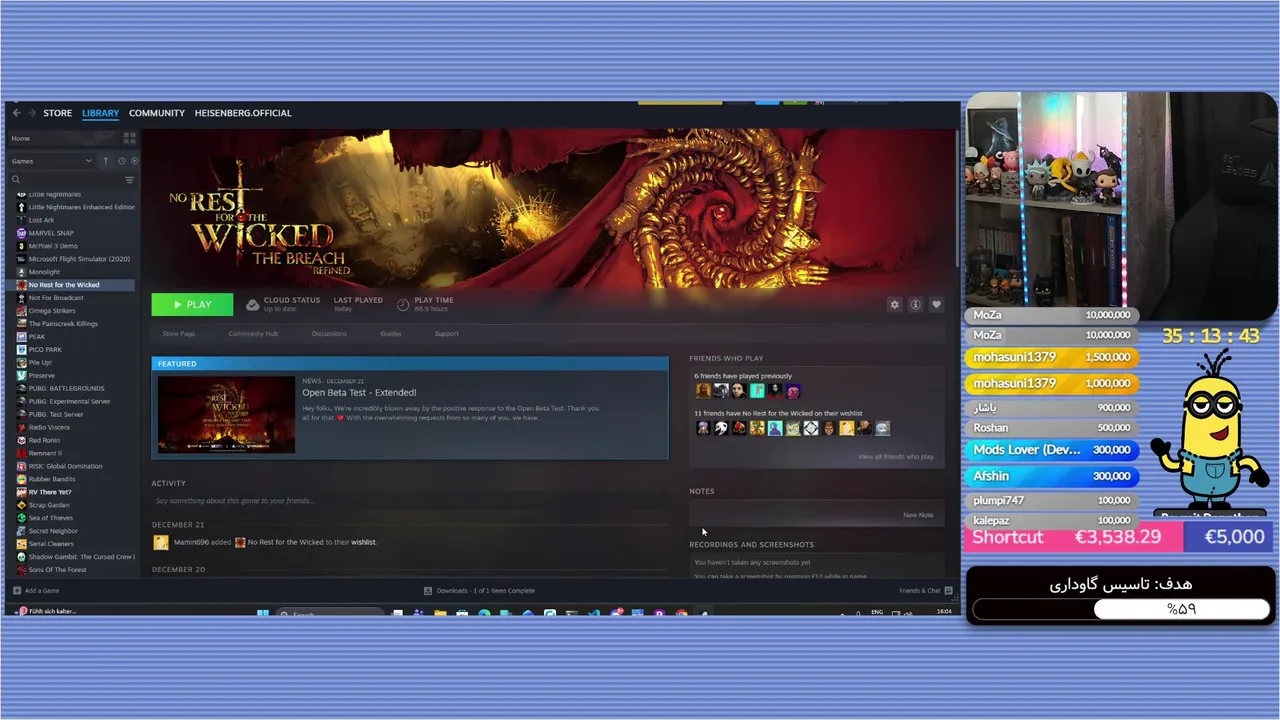Click Home in the library sidebar

tap(21, 138)
